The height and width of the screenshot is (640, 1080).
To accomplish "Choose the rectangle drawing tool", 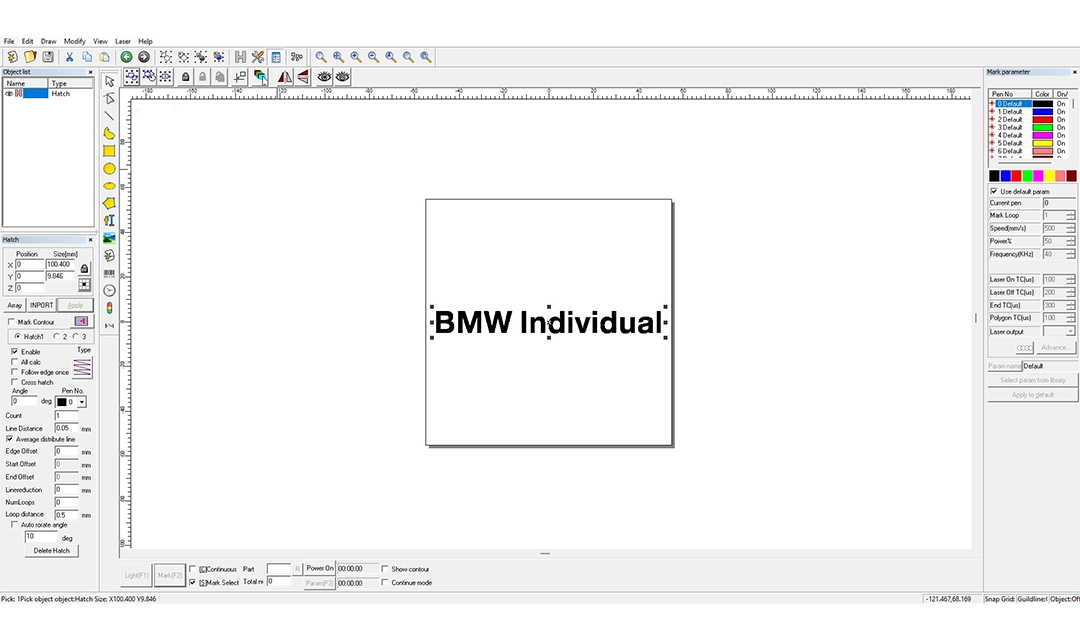I will (x=110, y=151).
